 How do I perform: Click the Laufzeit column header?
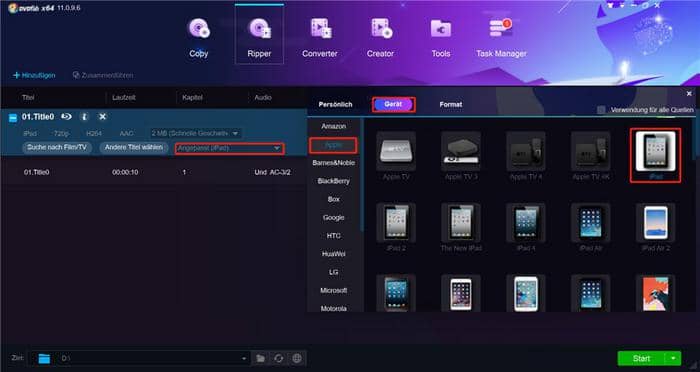click(x=124, y=97)
